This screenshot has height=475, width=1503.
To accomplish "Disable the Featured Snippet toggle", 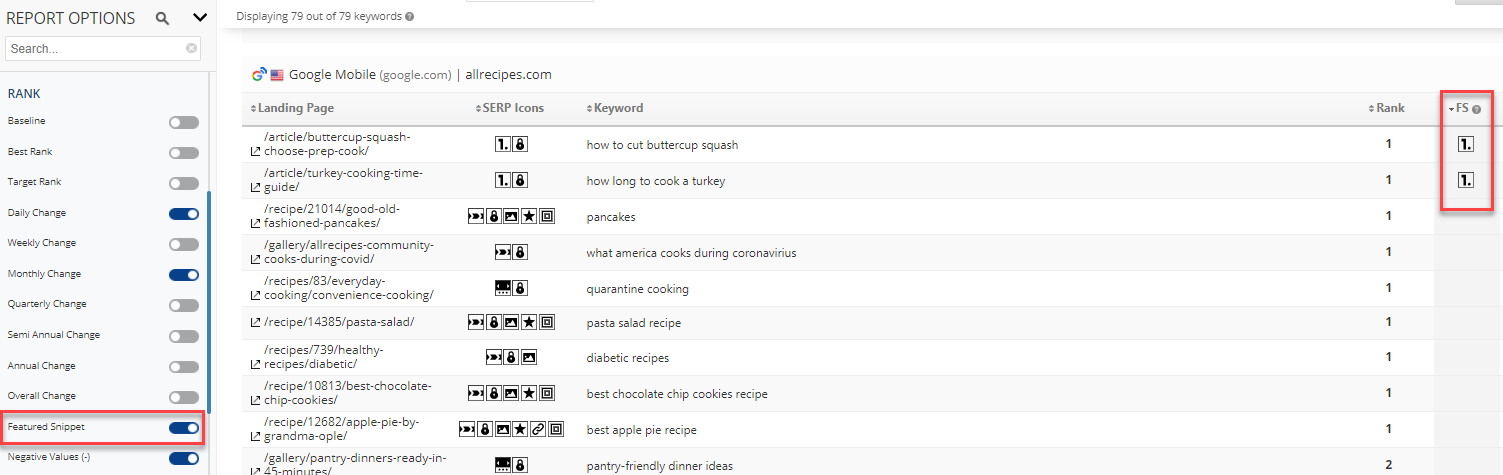I will [184, 428].
